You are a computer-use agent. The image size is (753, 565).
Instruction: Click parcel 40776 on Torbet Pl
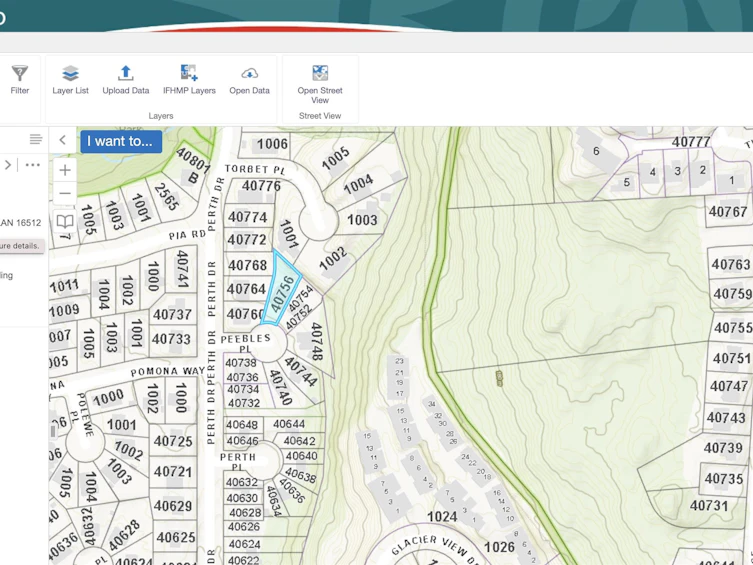coord(261,186)
